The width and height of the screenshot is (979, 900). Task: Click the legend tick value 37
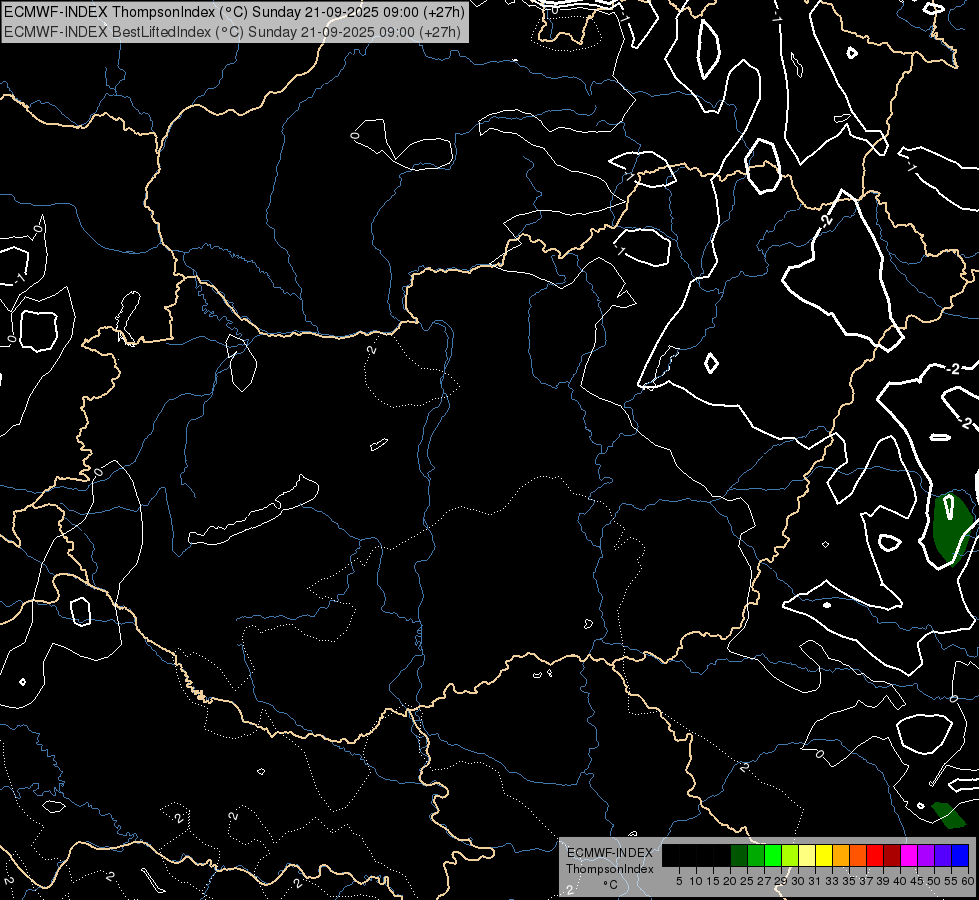pos(866,881)
